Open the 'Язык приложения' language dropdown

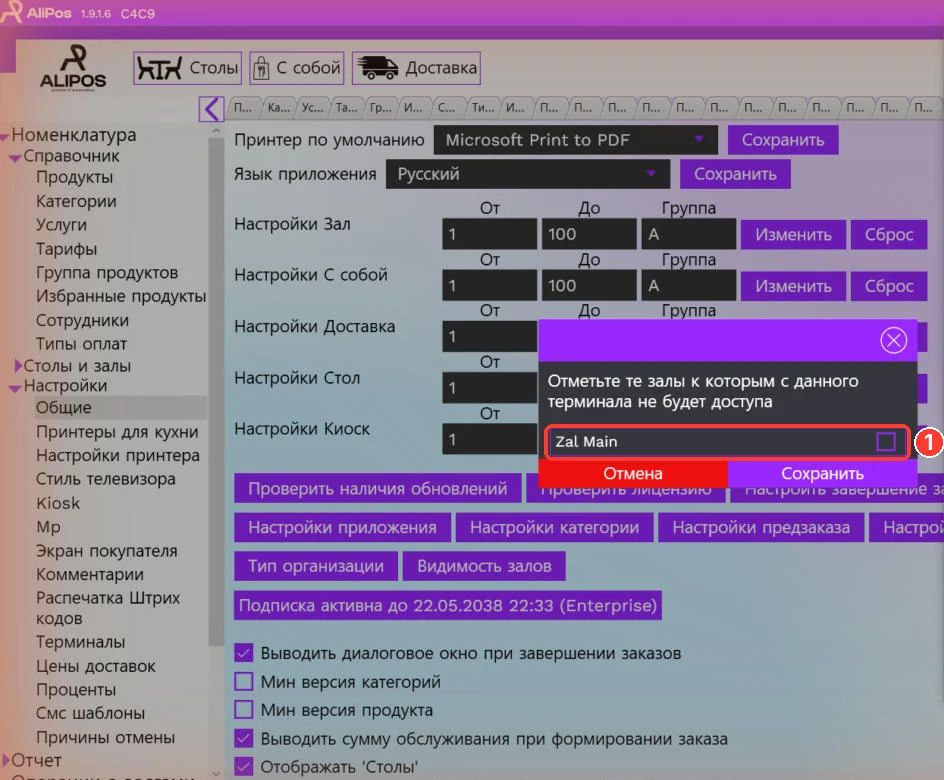point(527,175)
